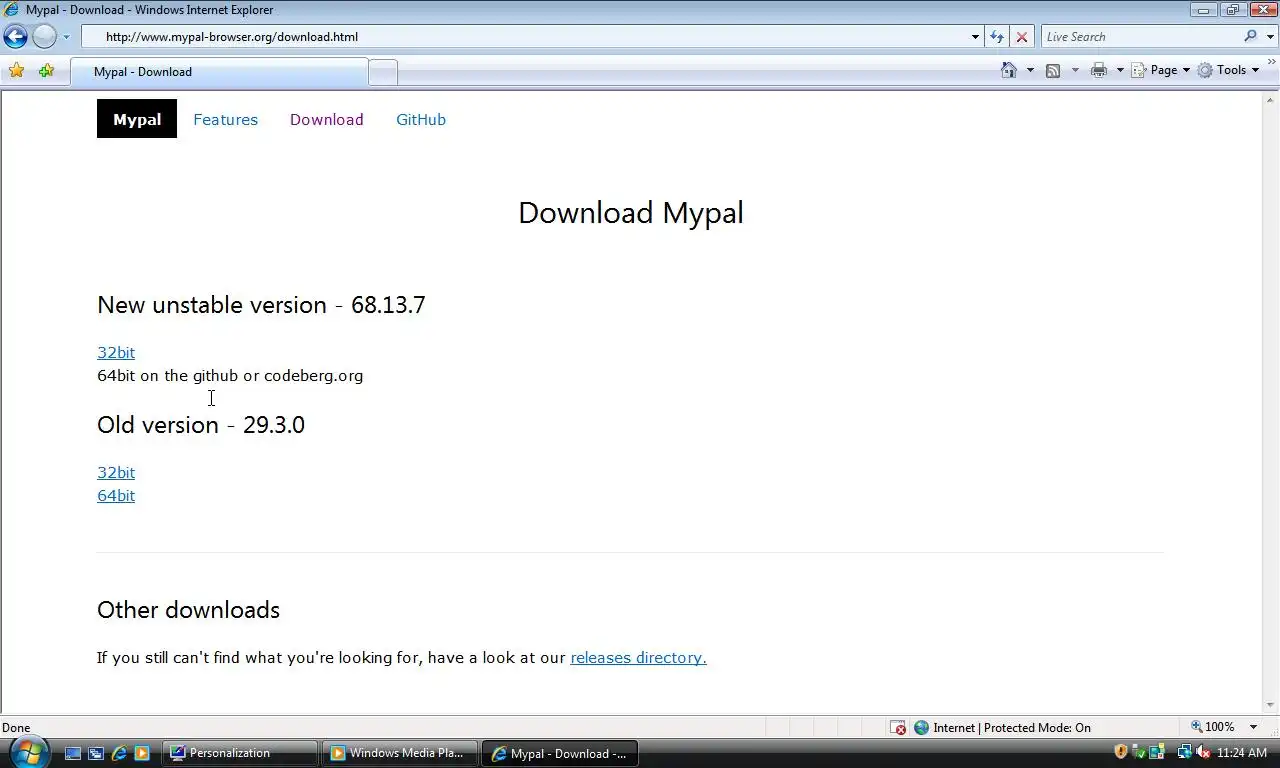Download 32bit of old version 29.3.0
The width and height of the screenshot is (1280, 768).
[x=116, y=472]
